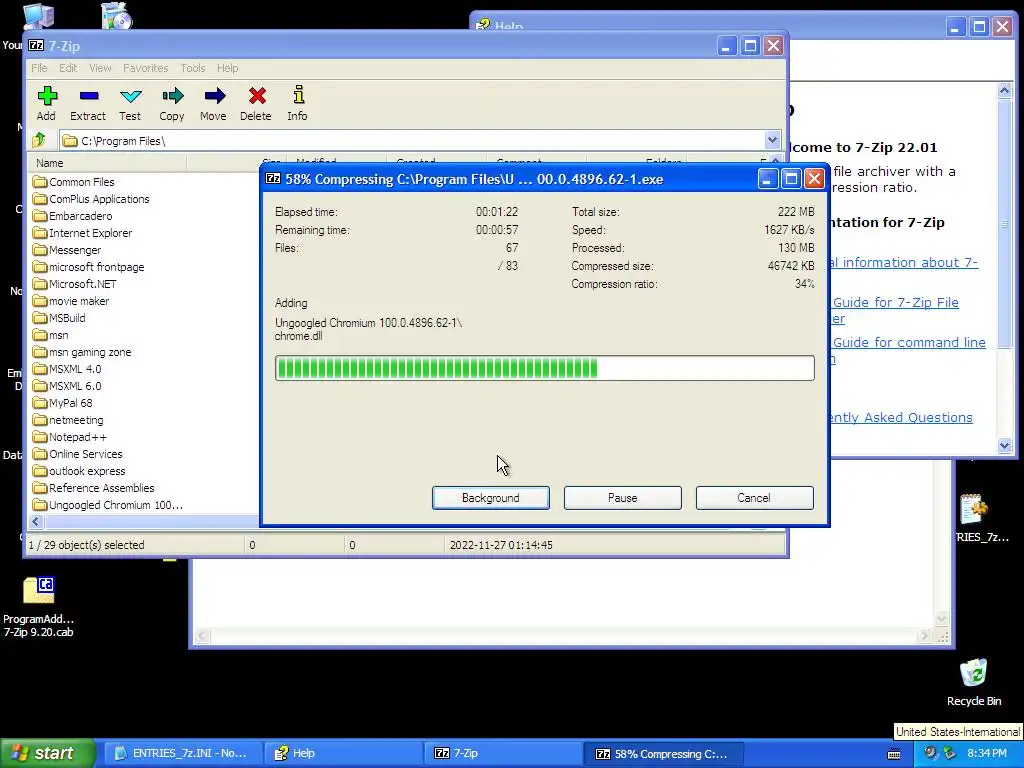
Task: Click the Cancel button
Action: click(754, 498)
